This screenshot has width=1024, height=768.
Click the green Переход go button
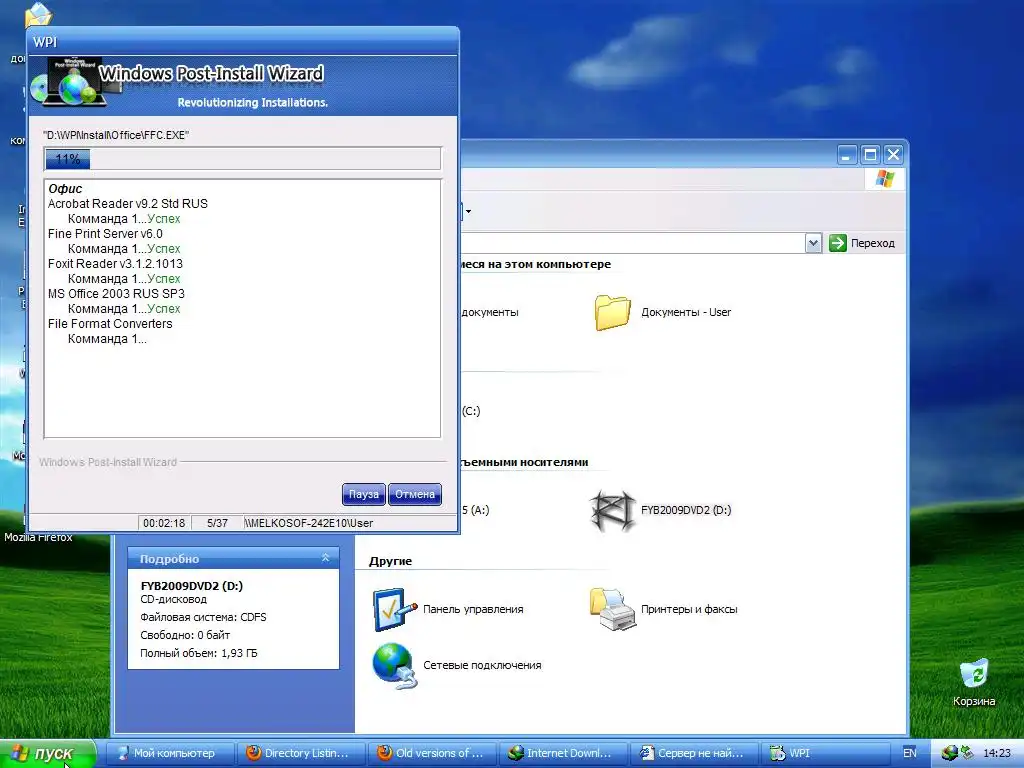(x=862, y=243)
